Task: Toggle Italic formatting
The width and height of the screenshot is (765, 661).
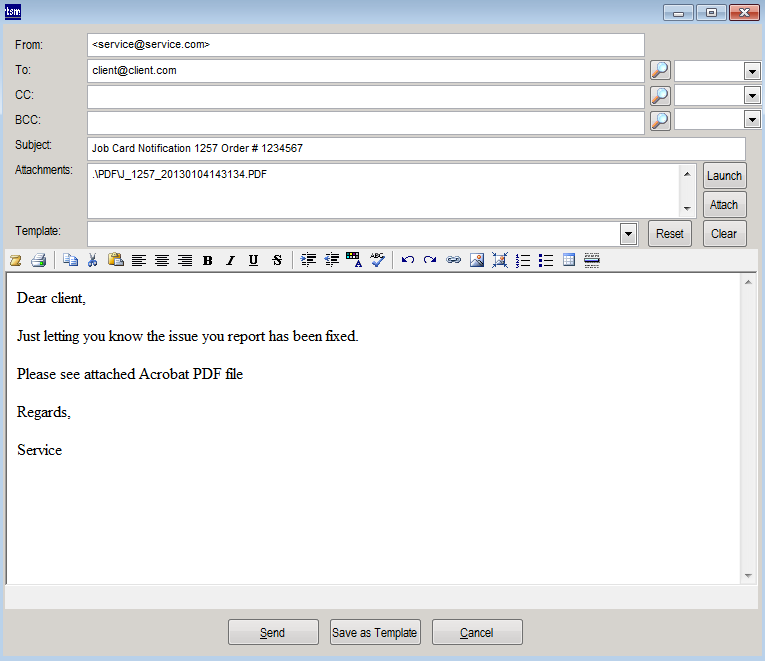Action: pyautogui.click(x=230, y=260)
